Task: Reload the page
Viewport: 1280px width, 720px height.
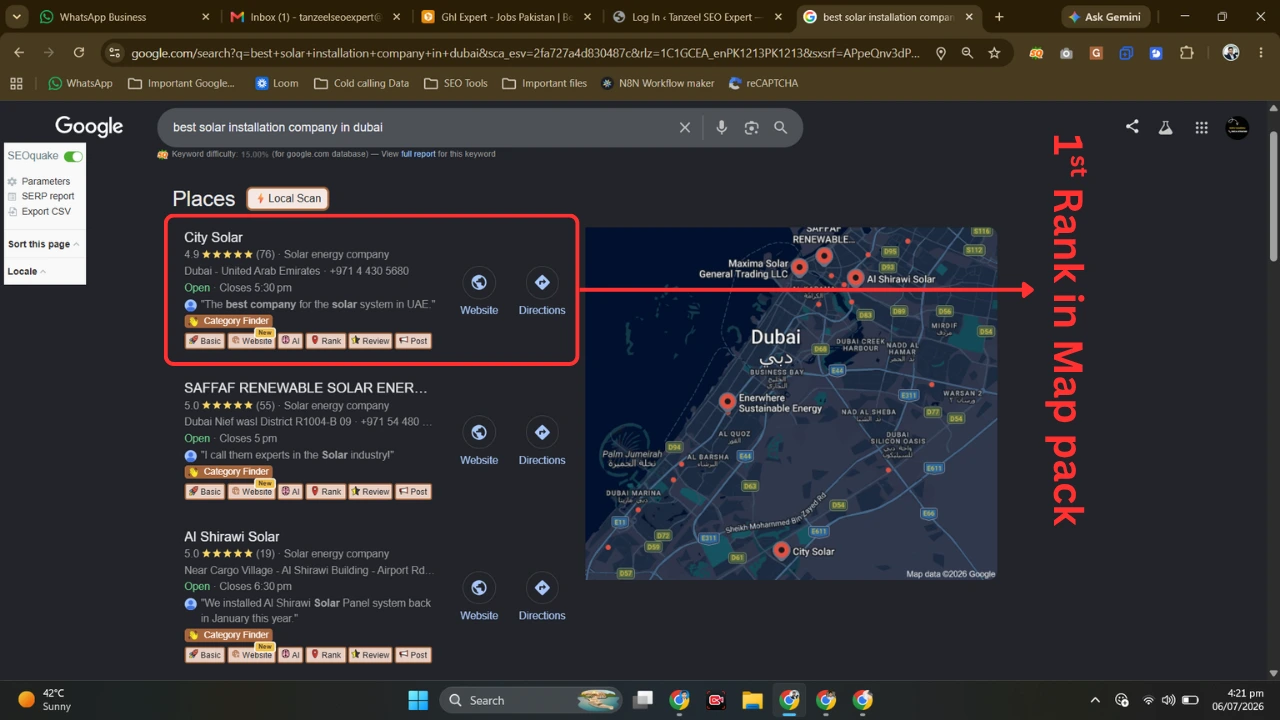Action: pos(79,53)
